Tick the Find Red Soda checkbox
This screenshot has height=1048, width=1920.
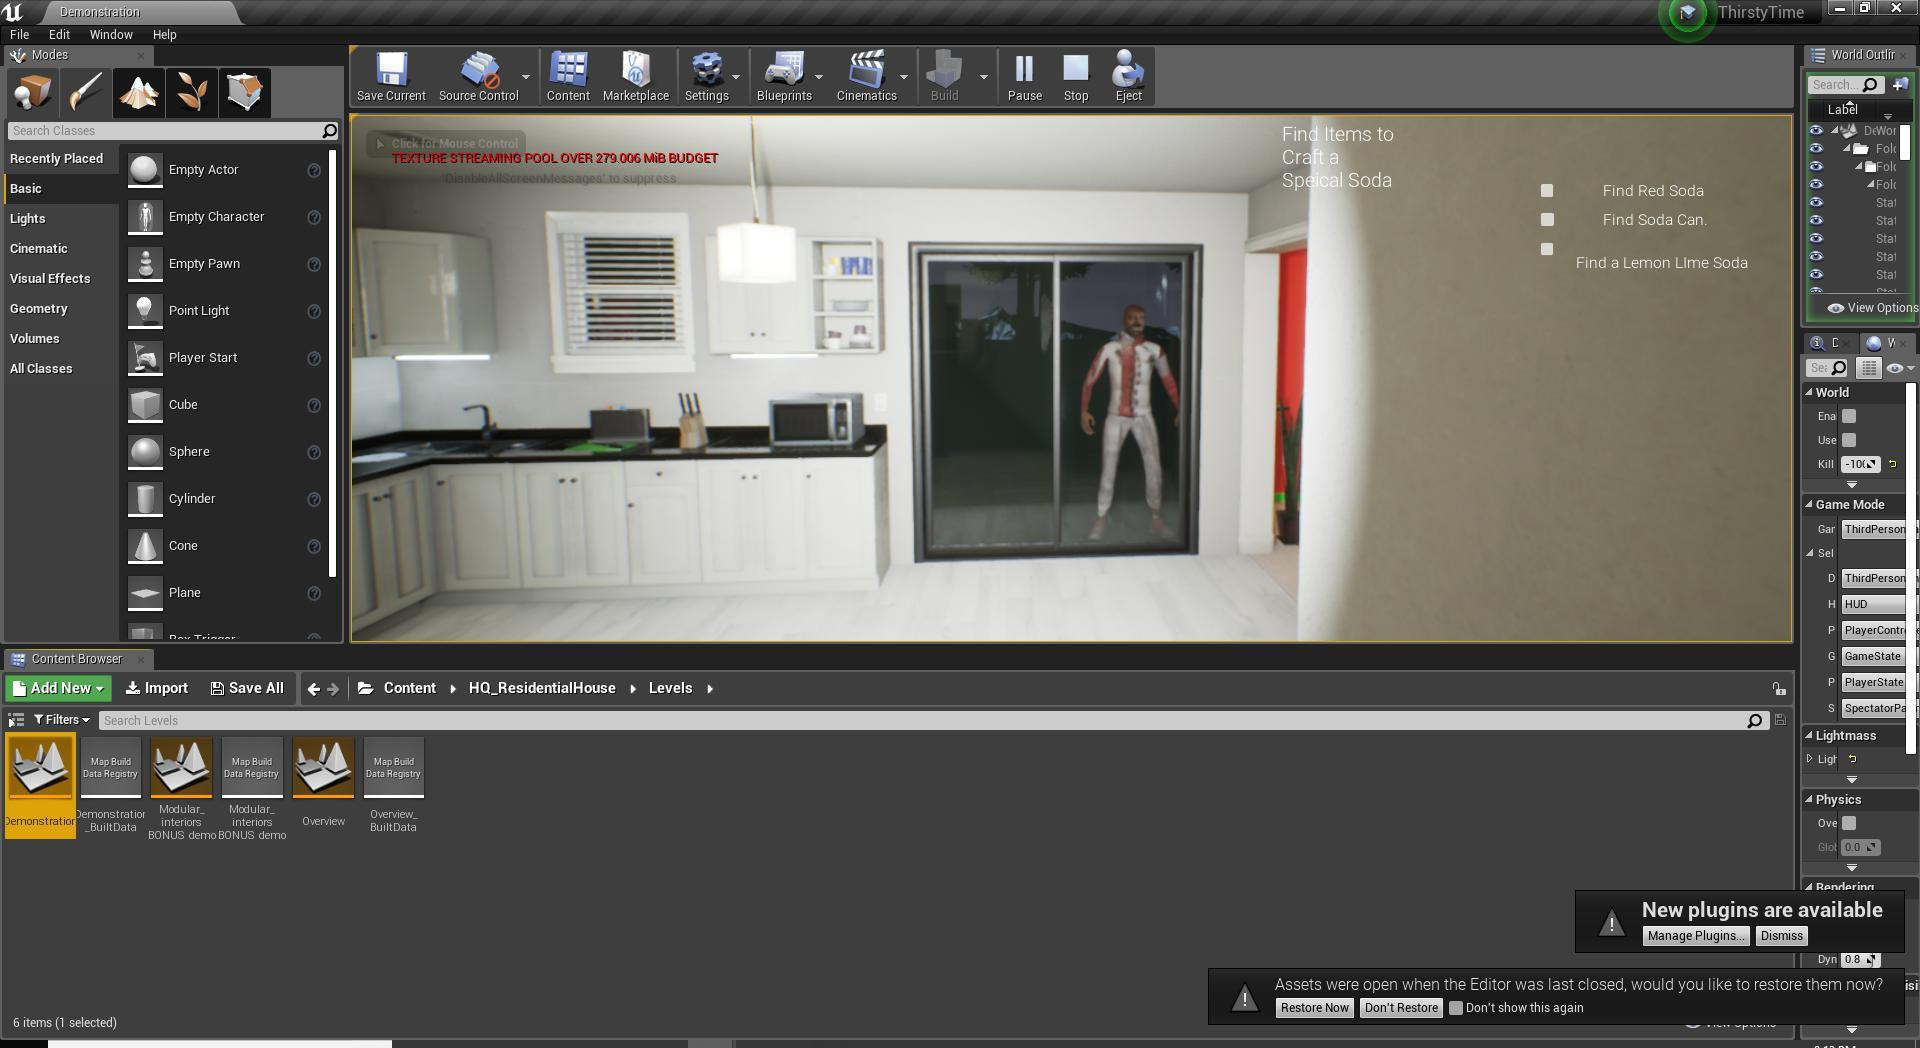[x=1547, y=191]
